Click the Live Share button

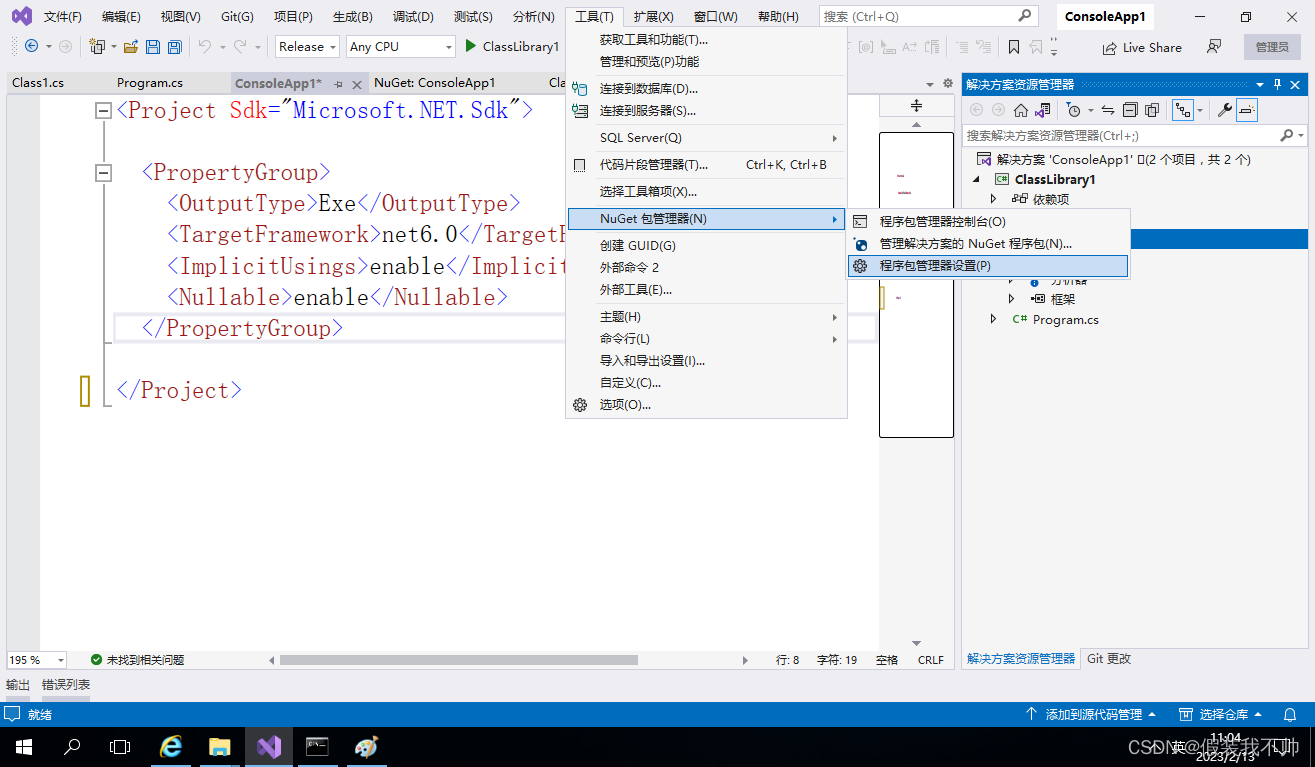click(1142, 47)
